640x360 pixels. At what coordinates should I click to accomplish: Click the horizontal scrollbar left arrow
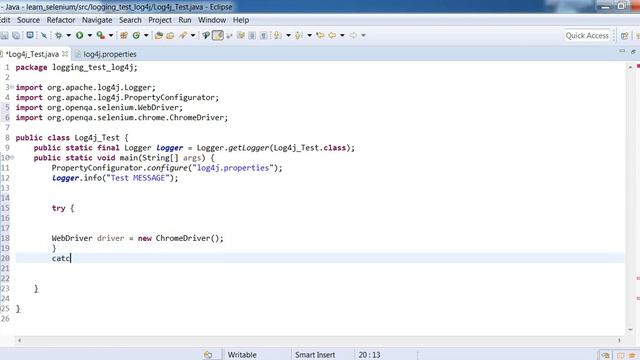[x=19, y=340]
